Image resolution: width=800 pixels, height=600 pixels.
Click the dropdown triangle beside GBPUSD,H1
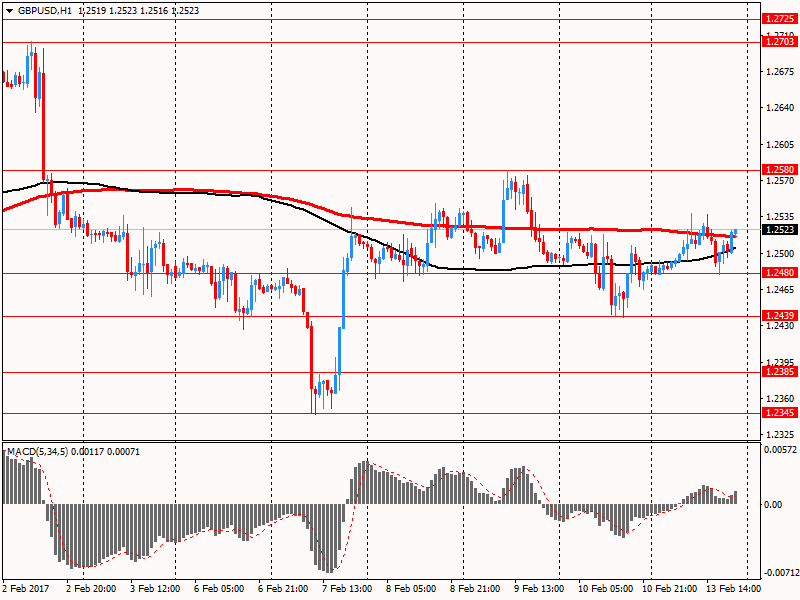pos(9,9)
